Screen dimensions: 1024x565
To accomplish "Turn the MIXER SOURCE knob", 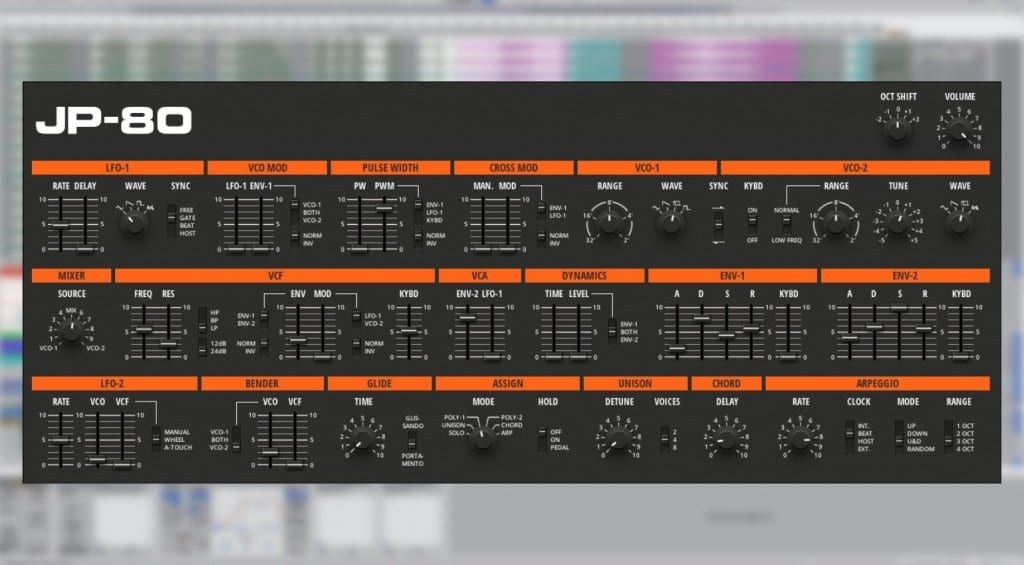I will (x=72, y=332).
